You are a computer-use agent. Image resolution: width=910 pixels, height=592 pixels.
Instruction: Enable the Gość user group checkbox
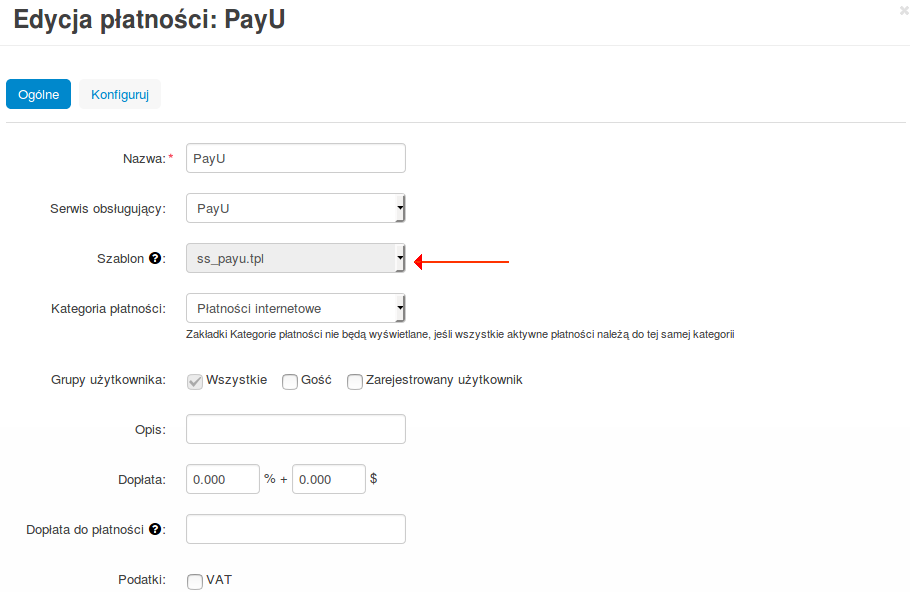tap(290, 381)
